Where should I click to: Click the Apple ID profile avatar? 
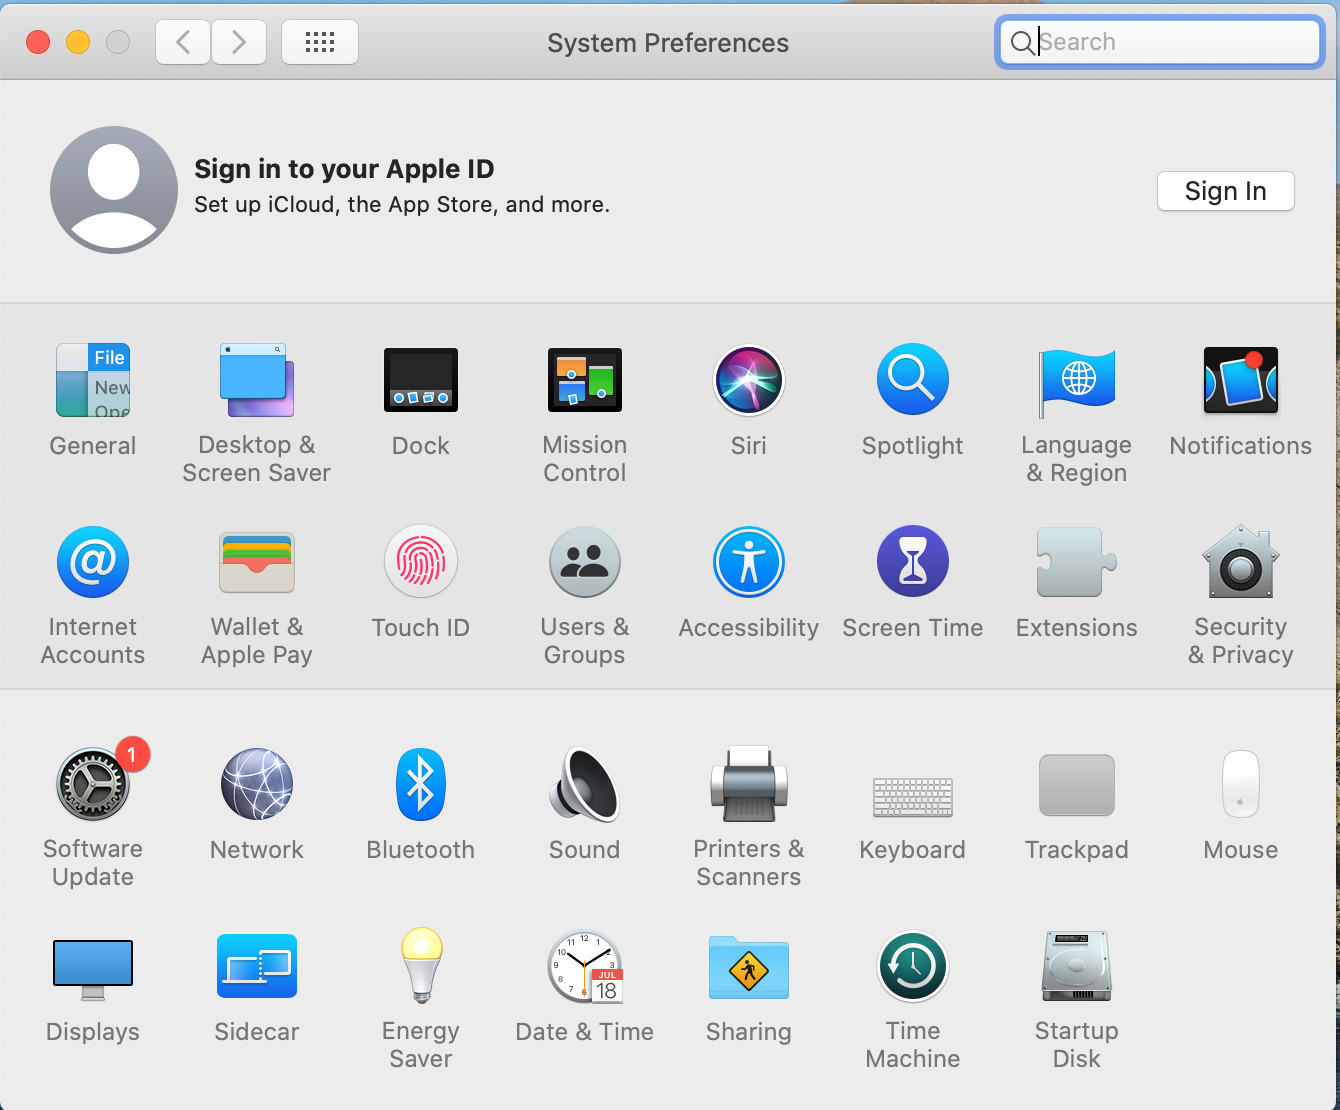point(114,190)
